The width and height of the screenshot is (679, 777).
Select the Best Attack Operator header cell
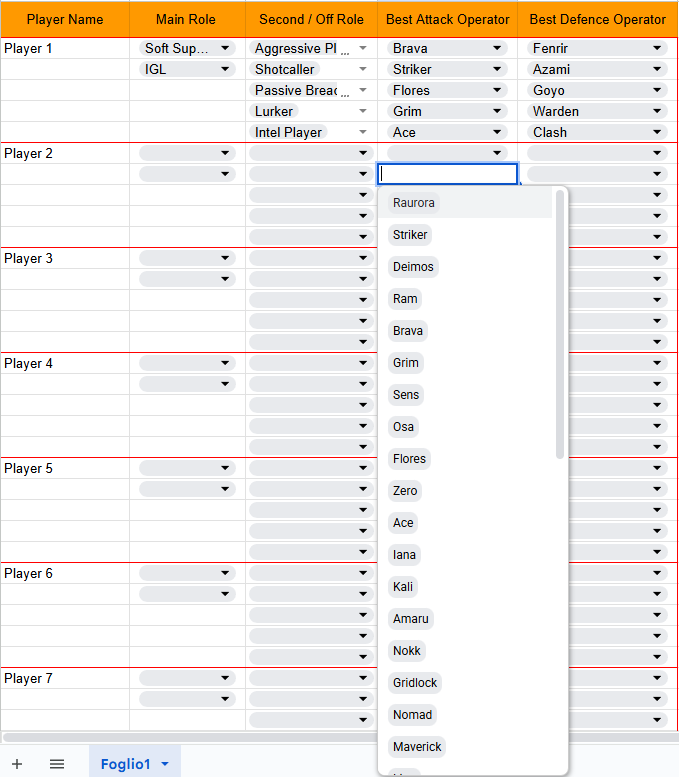(448, 19)
